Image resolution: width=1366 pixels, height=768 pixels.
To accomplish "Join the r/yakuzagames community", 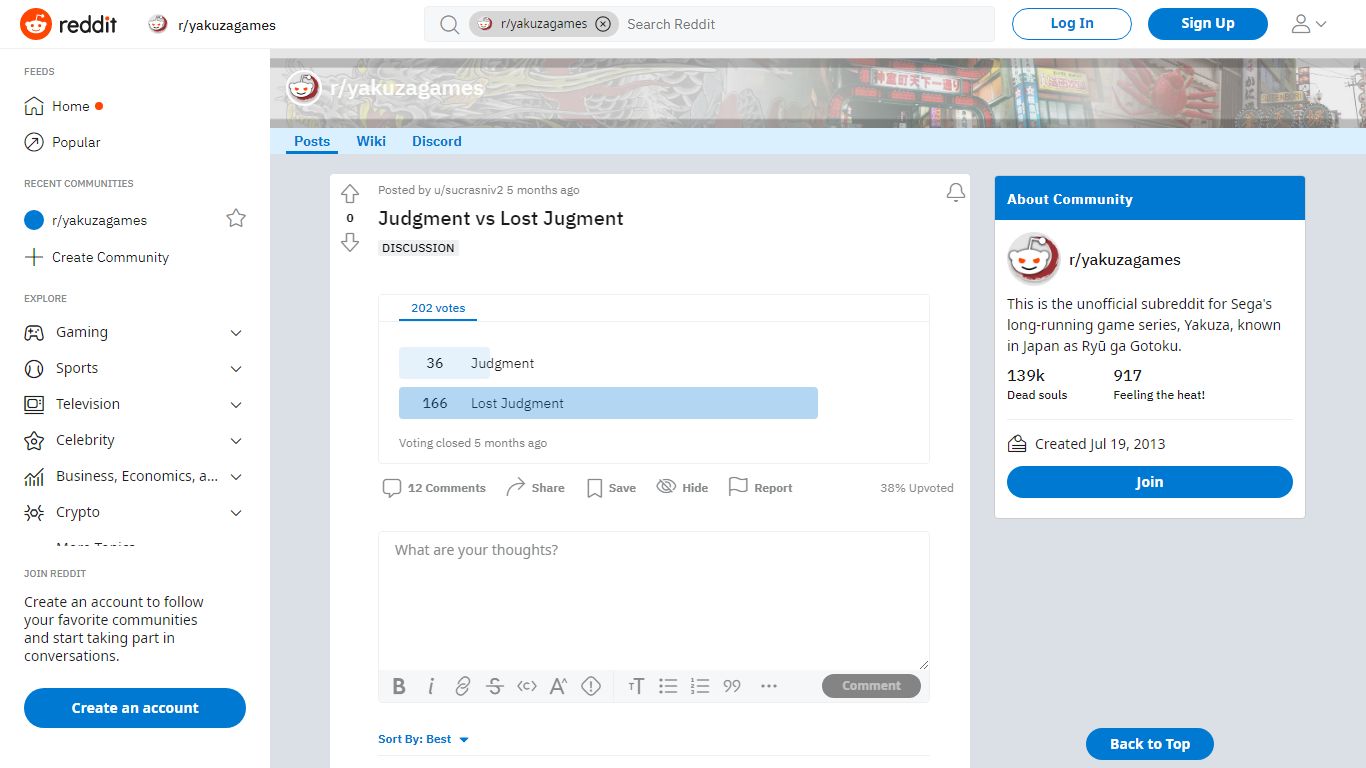I will pyautogui.click(x=1150, y=482).
